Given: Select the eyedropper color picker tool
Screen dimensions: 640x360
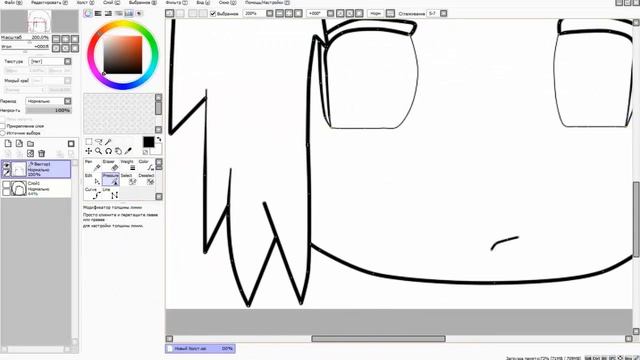Looking at the screenshot, I should (128, 151).
